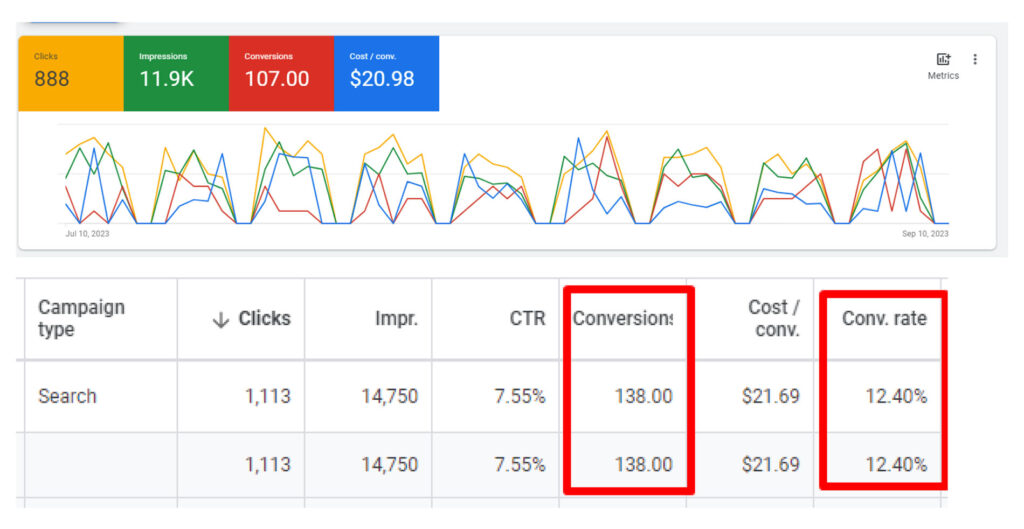Open the Metrics chart options icon
The width and height of the screenshot is (1024, 529).
[942, 61]
